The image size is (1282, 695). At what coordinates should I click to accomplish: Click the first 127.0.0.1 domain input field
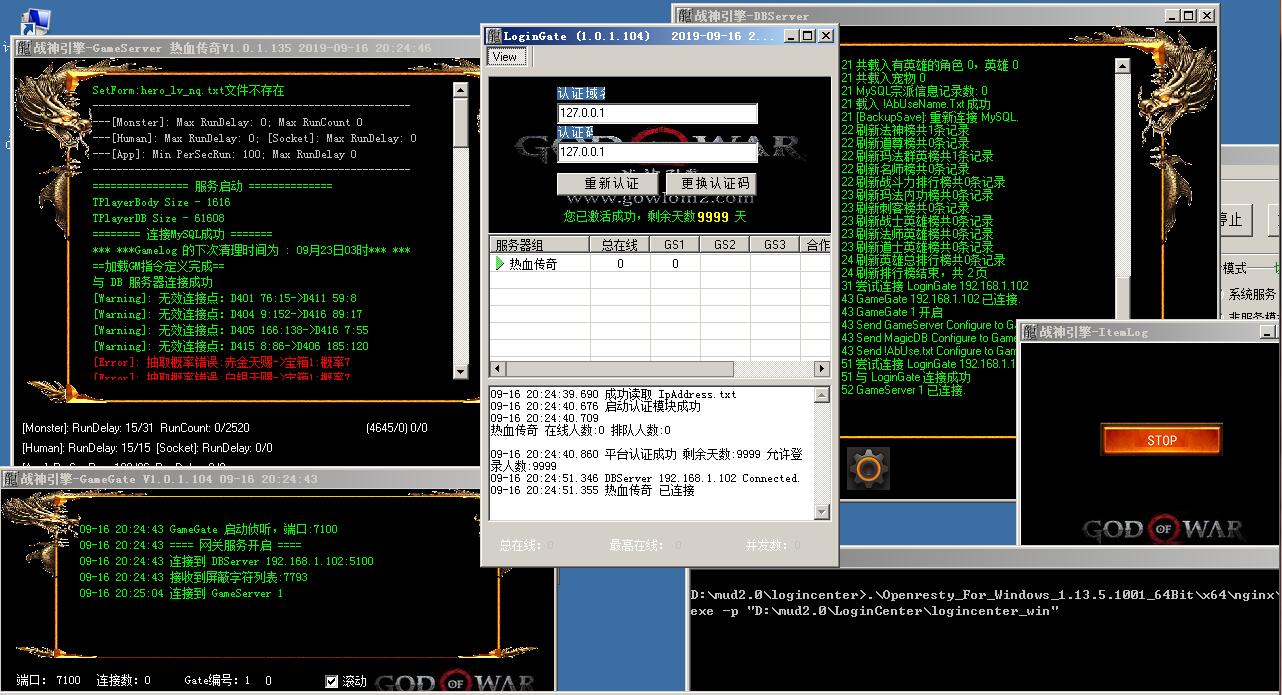coord(657,114)
